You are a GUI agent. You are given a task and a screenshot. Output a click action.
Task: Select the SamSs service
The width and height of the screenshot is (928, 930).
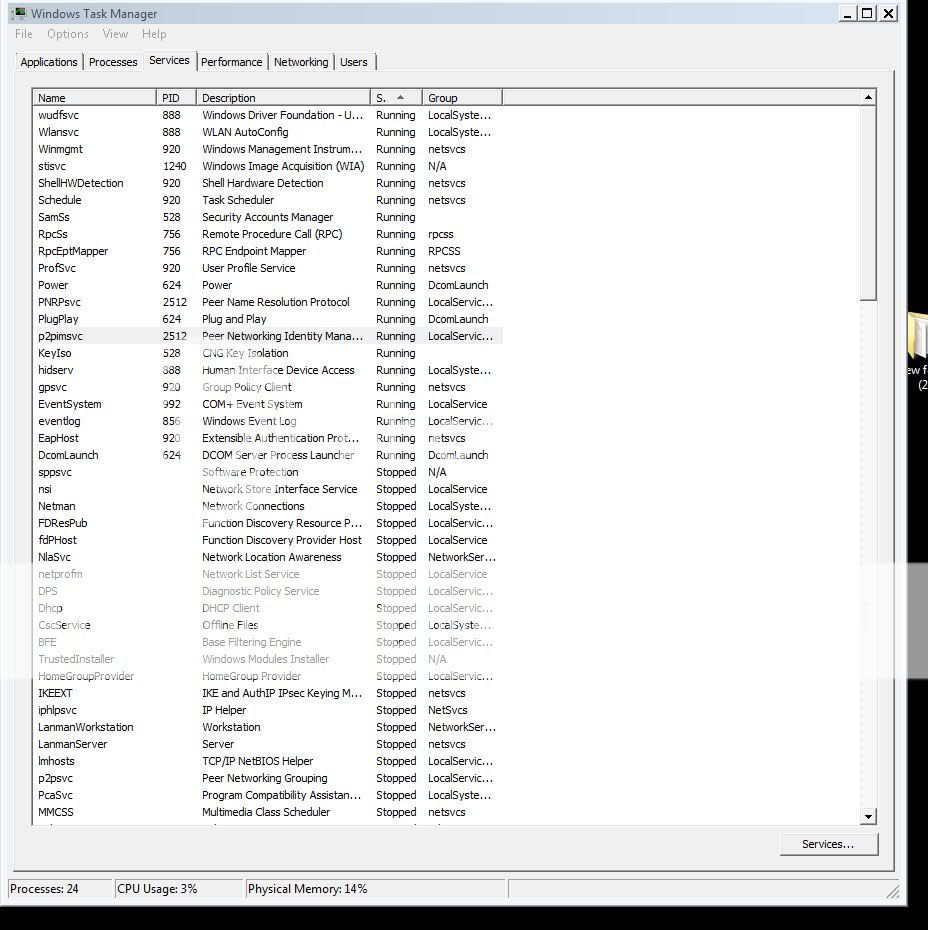click(x=268, y=217)
